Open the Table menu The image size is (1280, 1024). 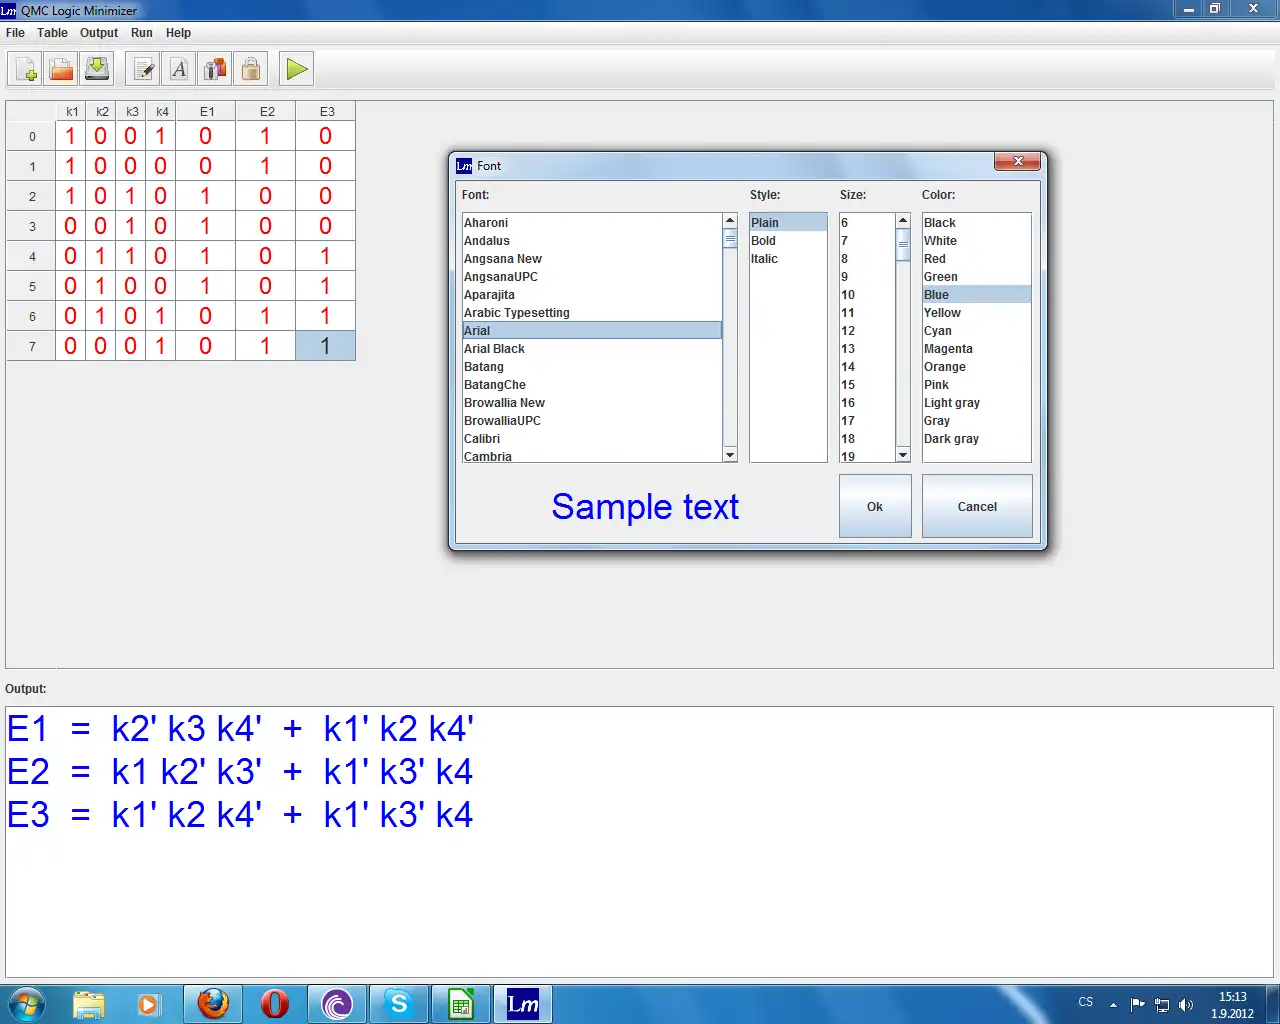pyautogui.click(x=52, y=33)
